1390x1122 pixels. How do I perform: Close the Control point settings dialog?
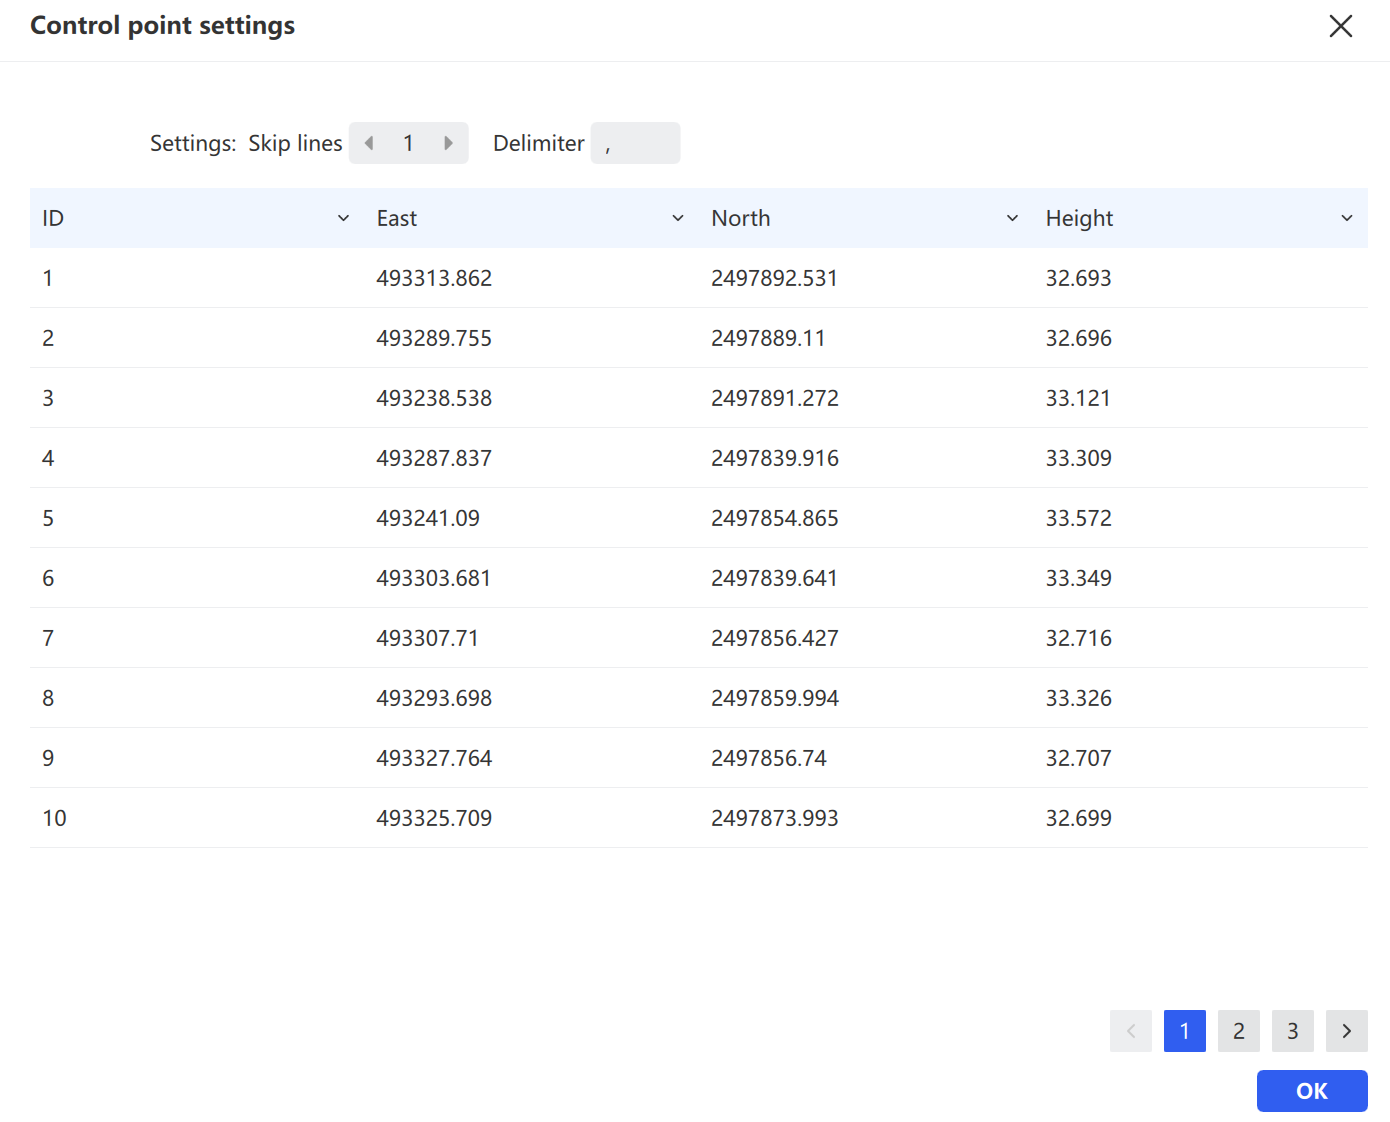point(1340,26)
